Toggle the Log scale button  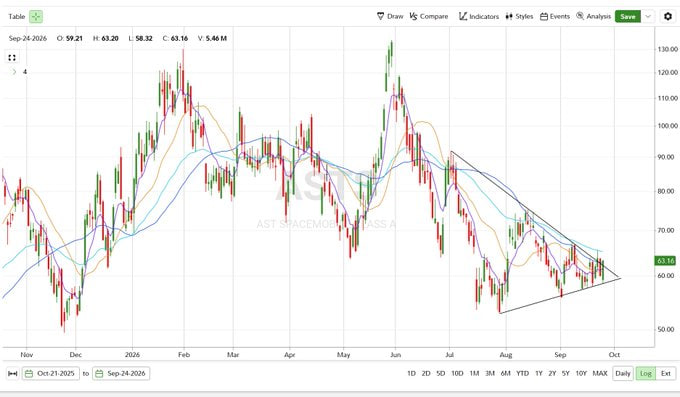(646, 374)
